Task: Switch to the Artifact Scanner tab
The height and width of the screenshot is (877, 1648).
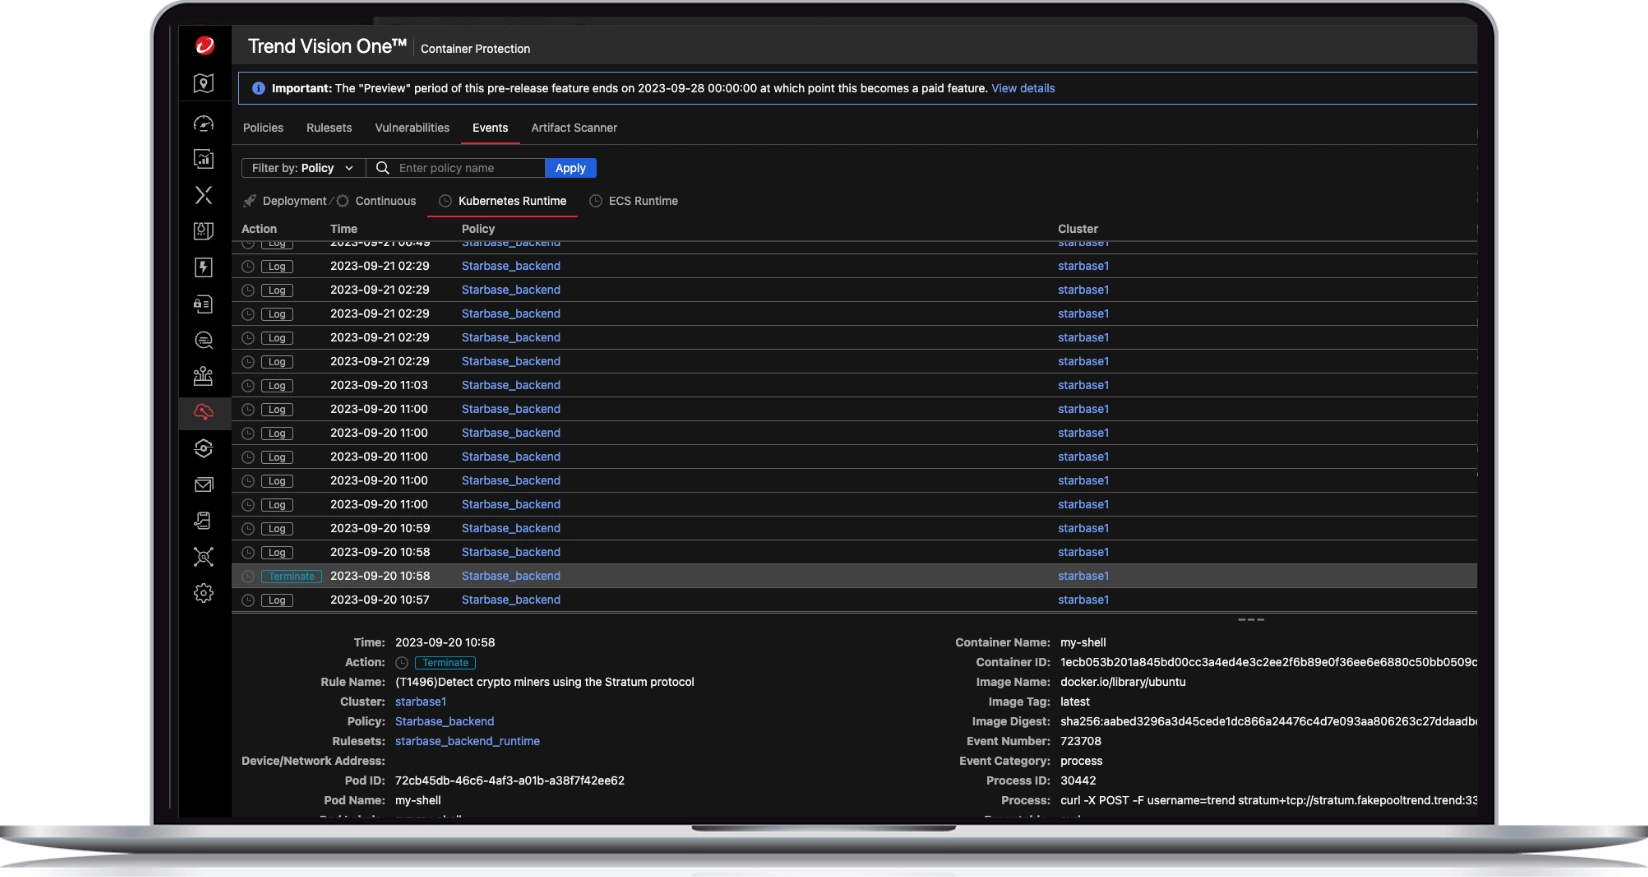Action: click(574, 128)
